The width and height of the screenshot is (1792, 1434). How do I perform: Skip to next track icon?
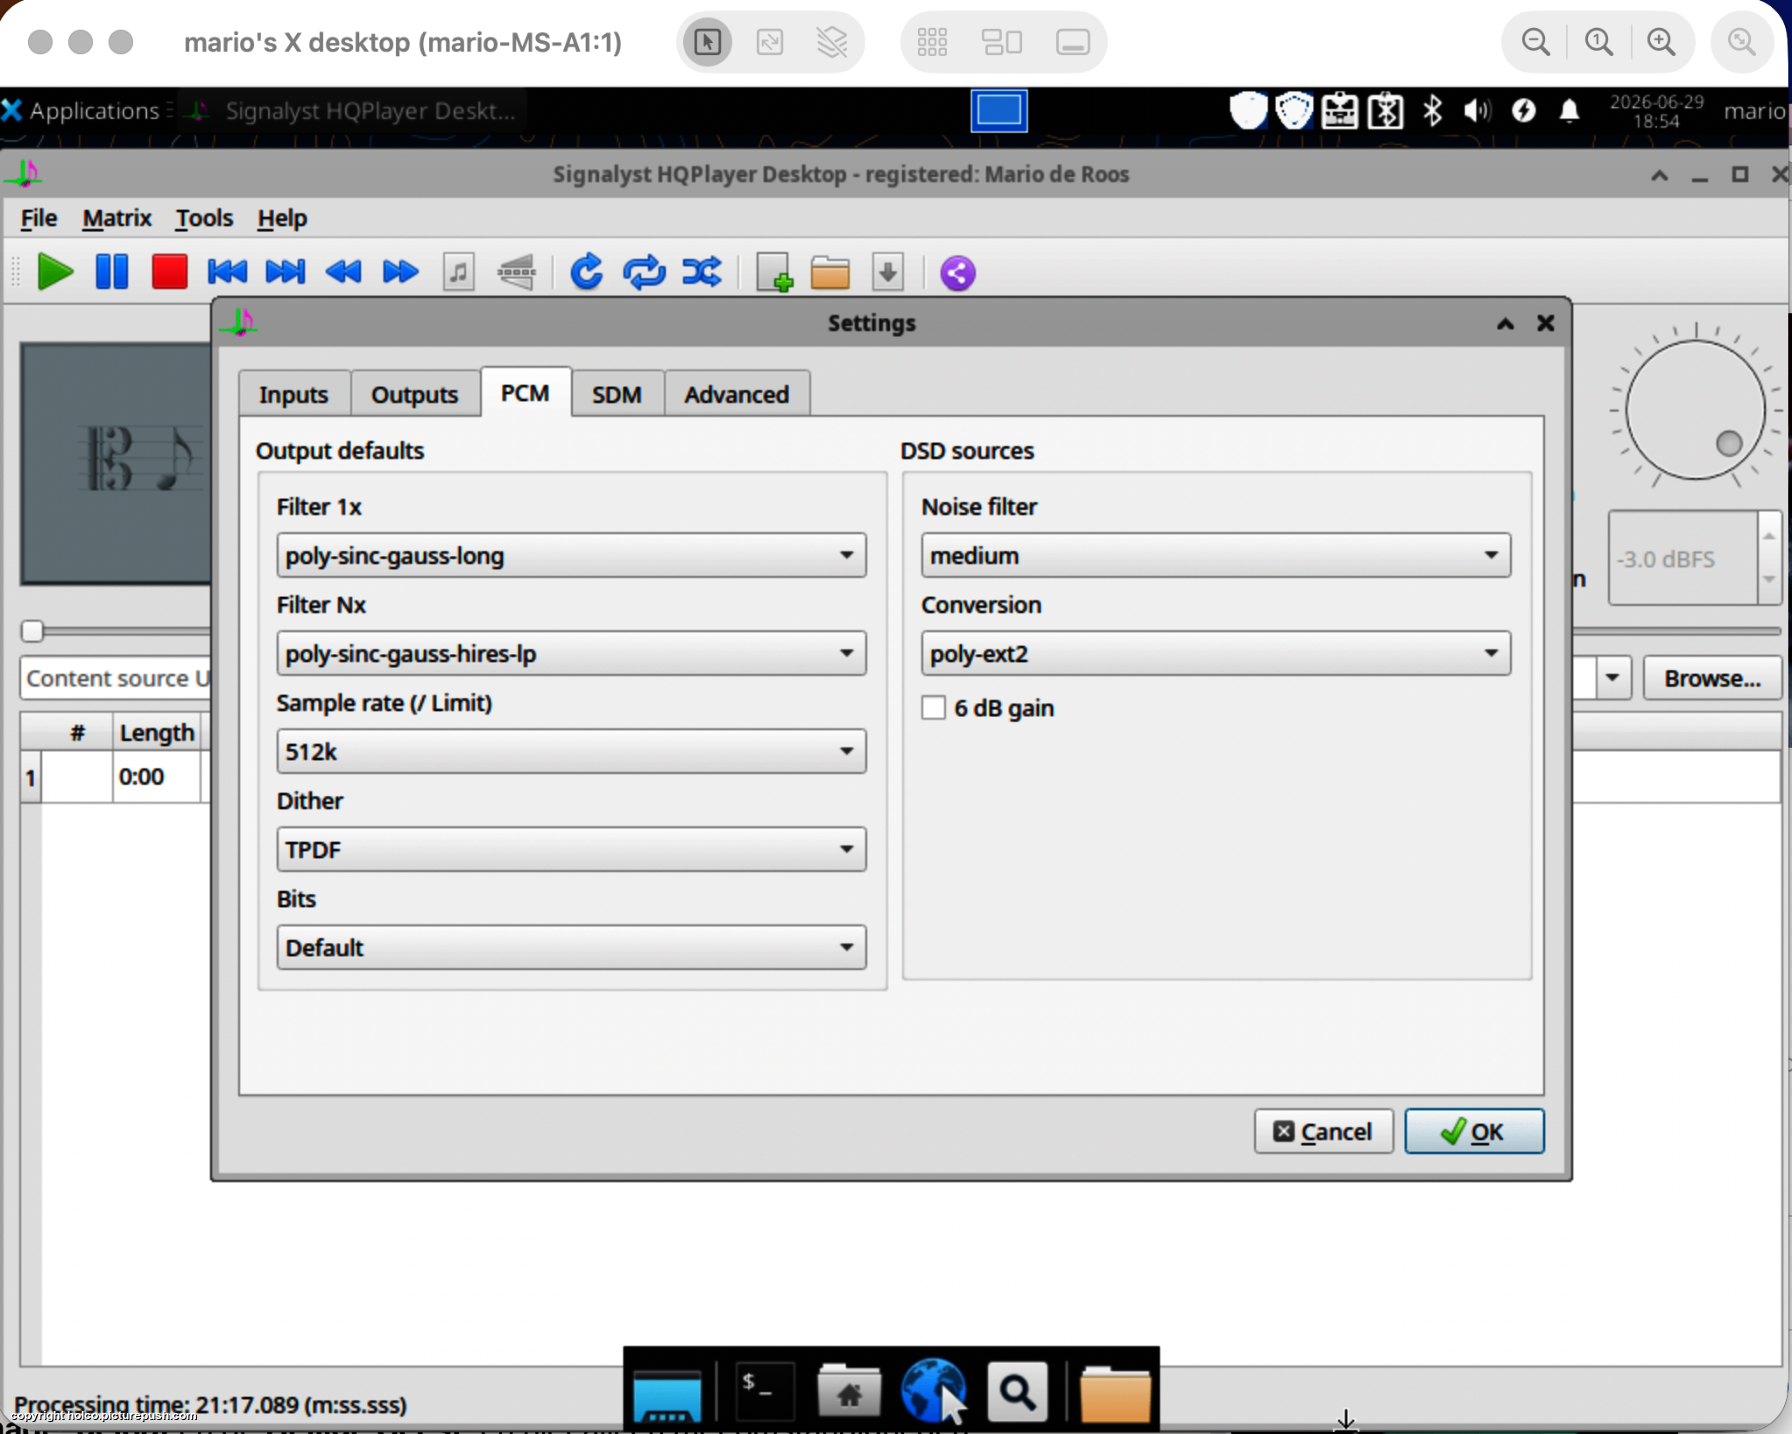coord(285,272)
